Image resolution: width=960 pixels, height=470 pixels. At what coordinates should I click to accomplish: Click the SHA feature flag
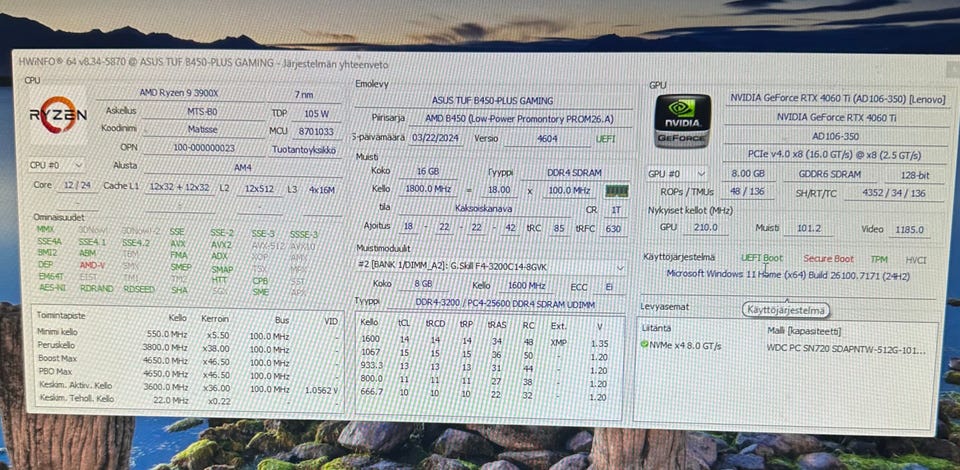[x=179, y=290]
